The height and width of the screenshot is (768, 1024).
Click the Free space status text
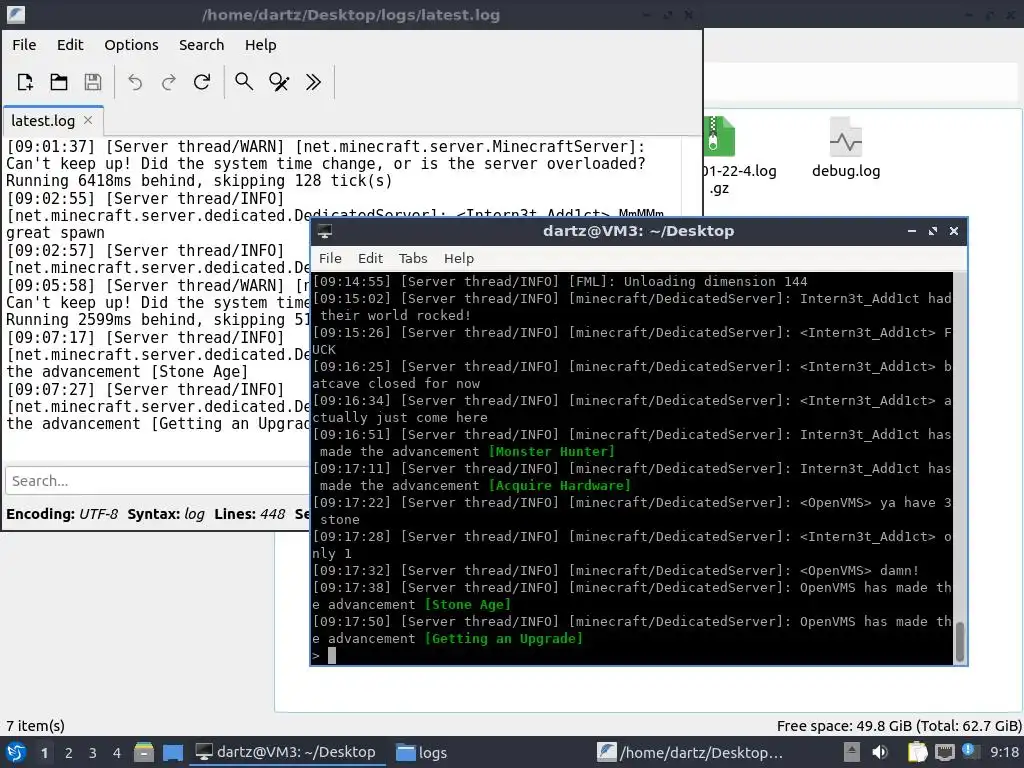(x=899, y=726)
